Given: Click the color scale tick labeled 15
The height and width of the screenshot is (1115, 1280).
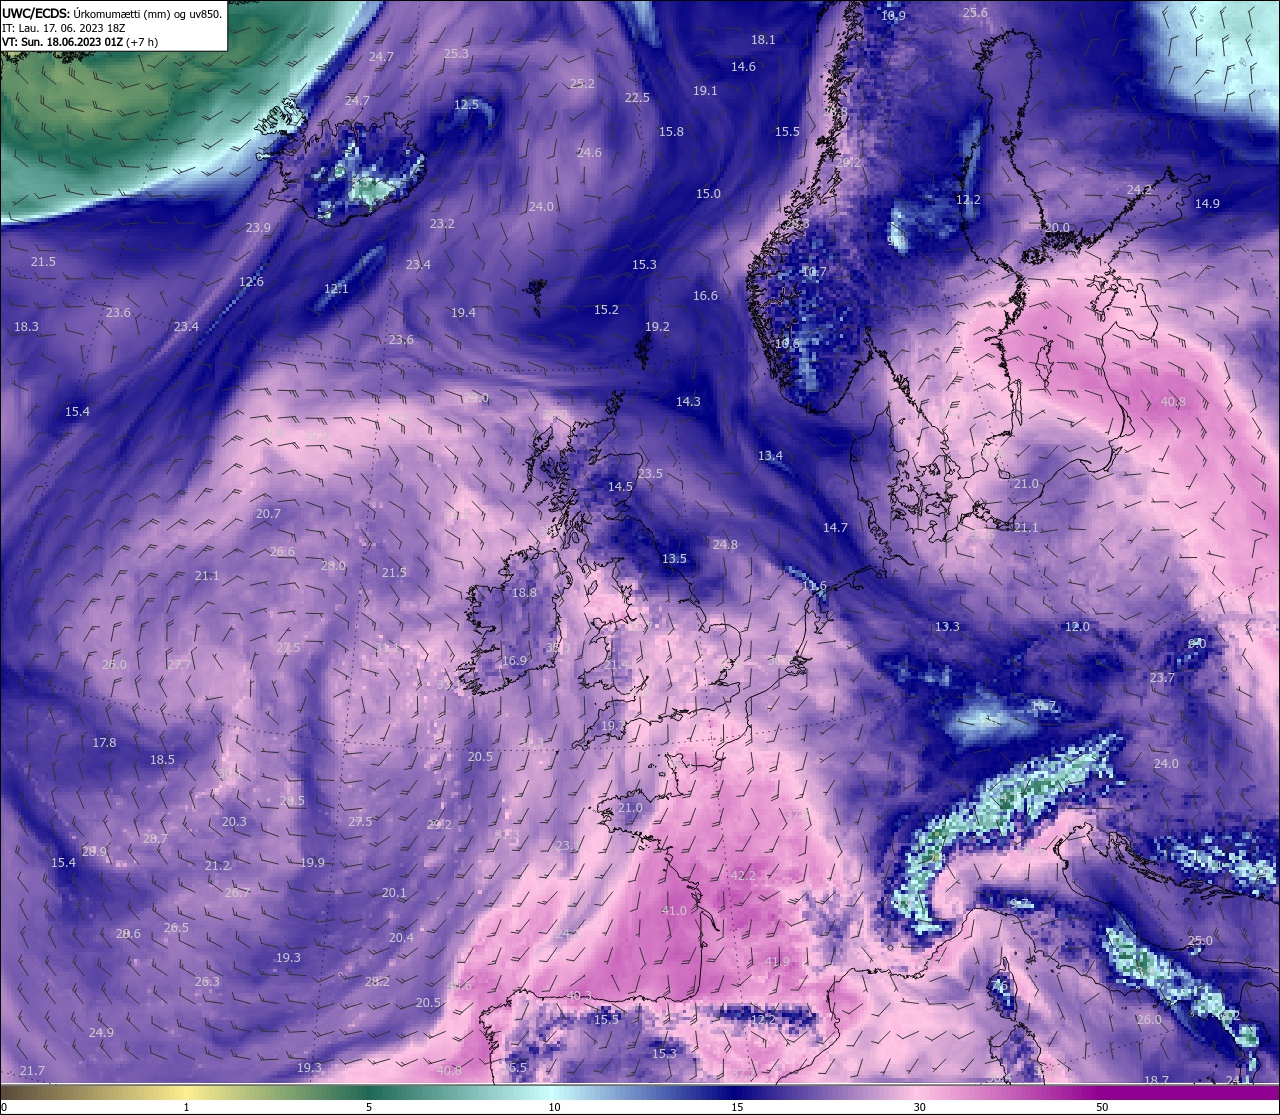Looking at the screenshot, I should pos(737,1107).
